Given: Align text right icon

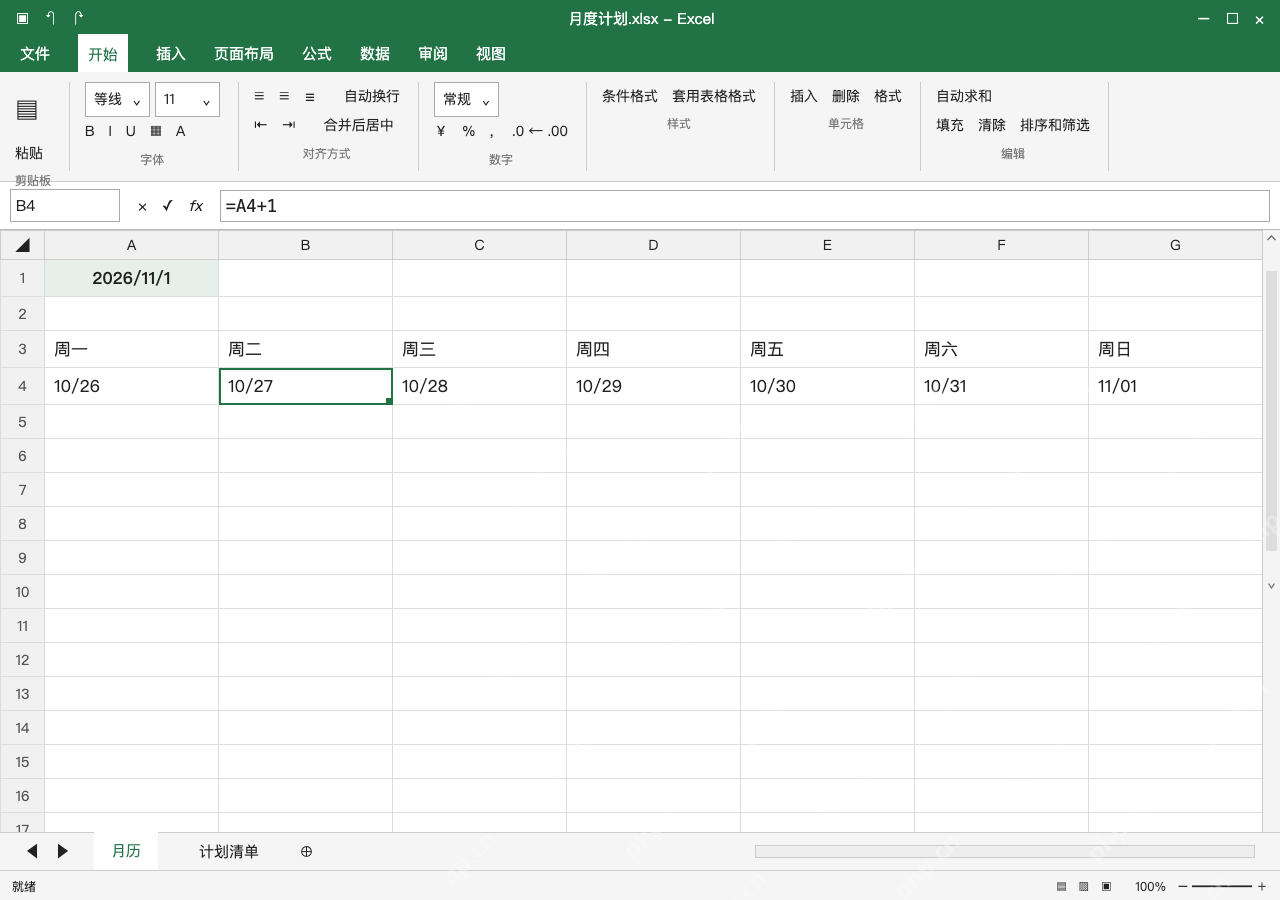Looking at the screenshot, I should point(310,96).
